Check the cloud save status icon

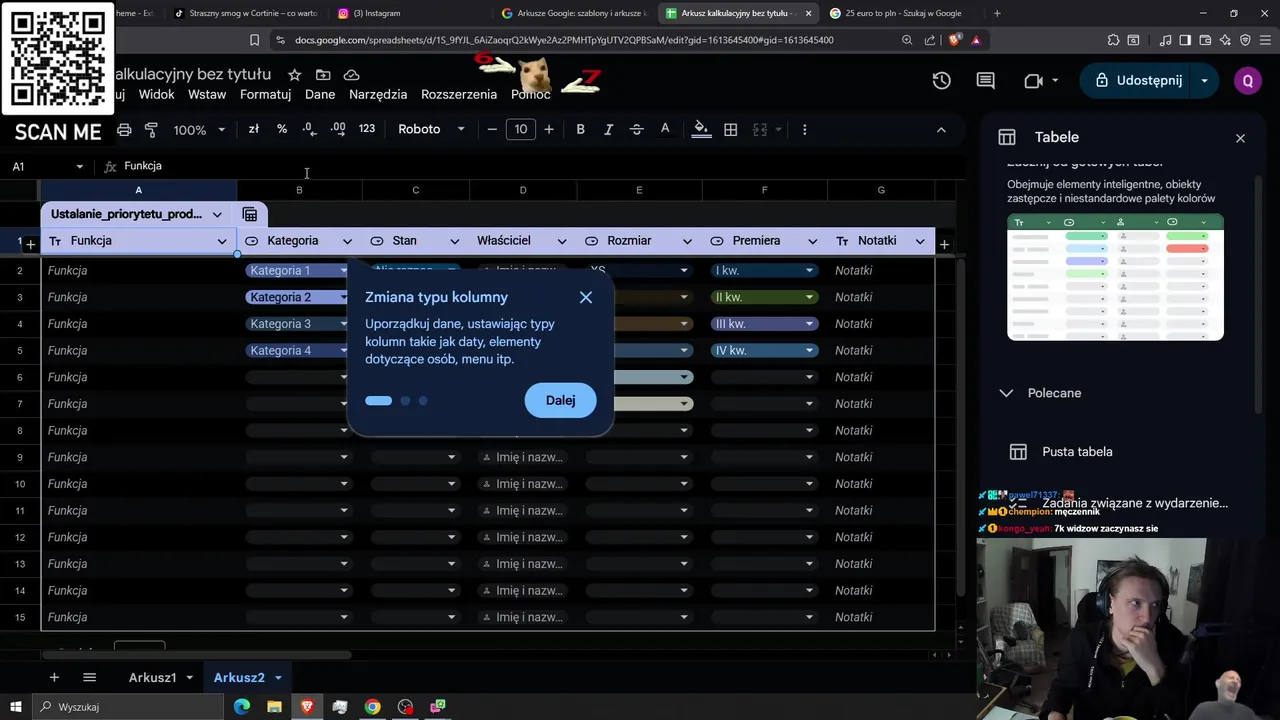351,75
